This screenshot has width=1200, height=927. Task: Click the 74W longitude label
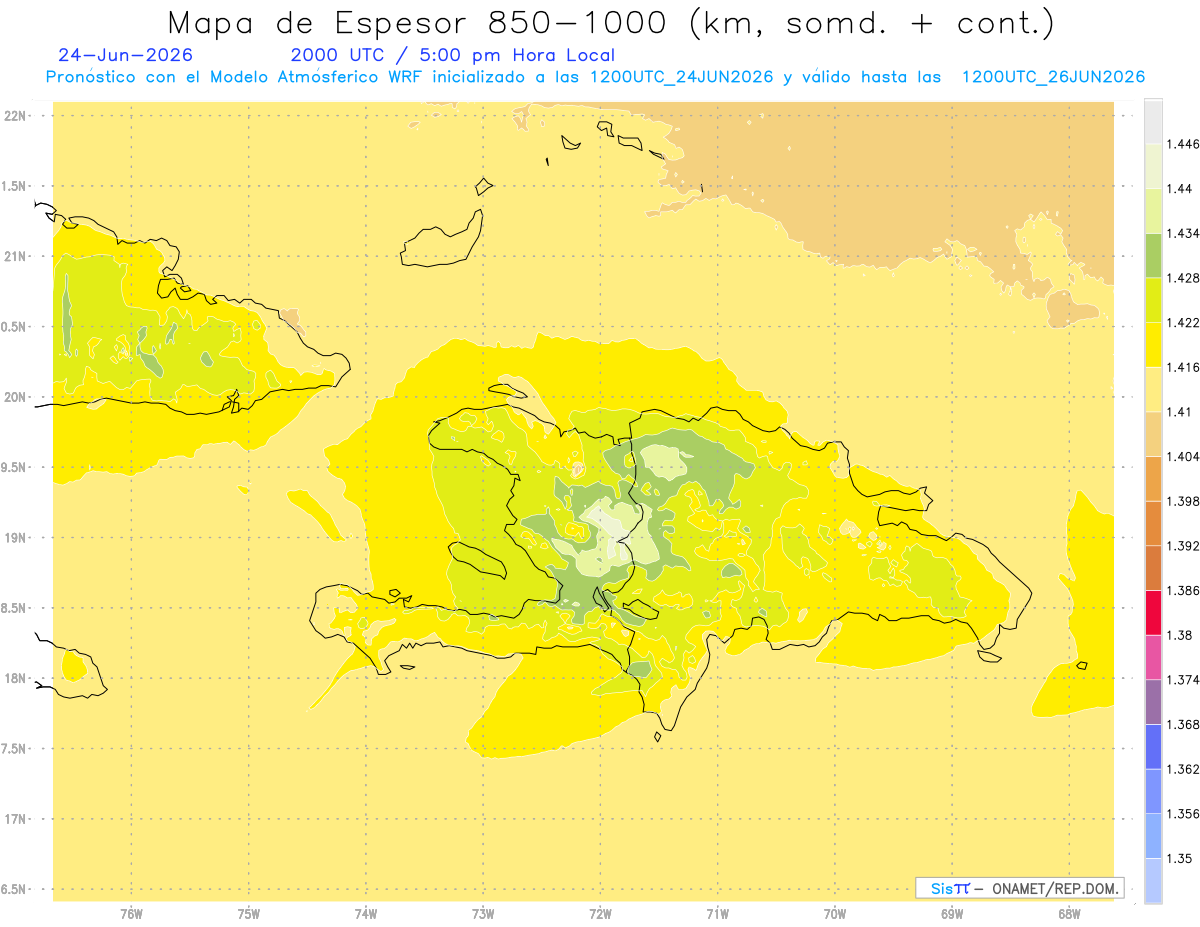coord(366,913)
